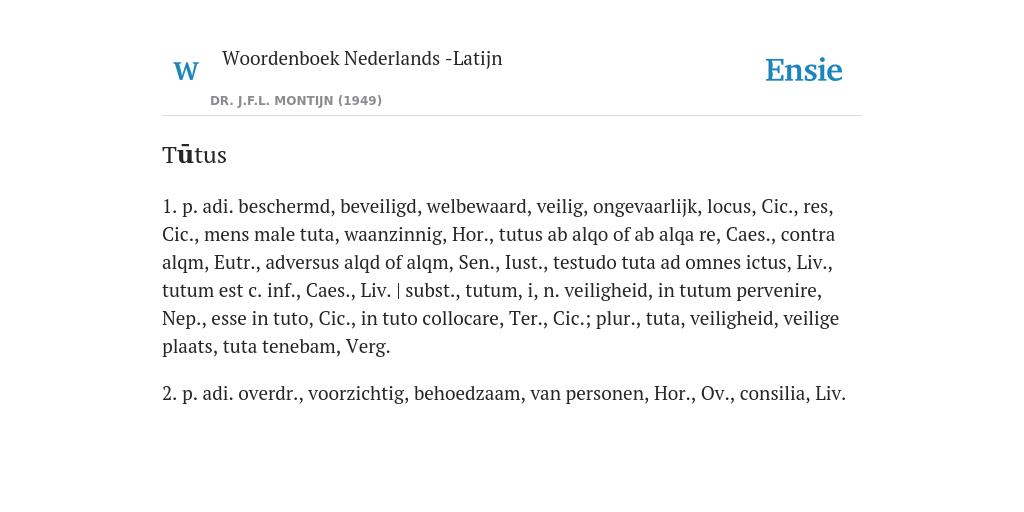This screenshot has height=512, width=1024.
Task: Click the second definition starting with 2. p. adi.
Action: tap(504, 394)
